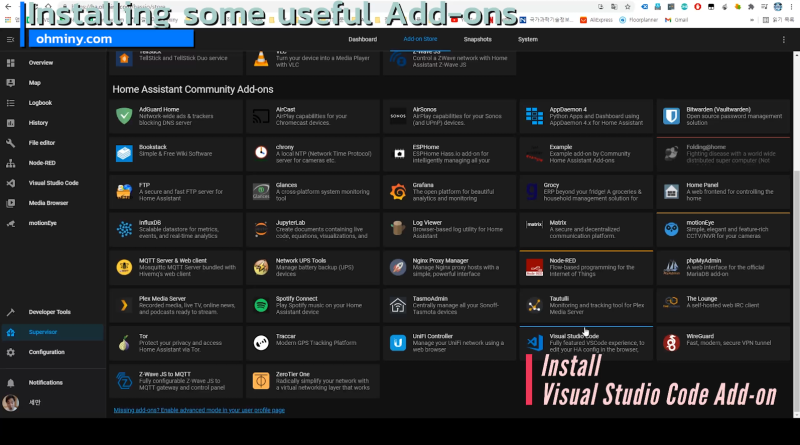Viewport: 800px width, 445px height.
Task: Click the Traccar add-on icon
Action: [x=261, y=343]
